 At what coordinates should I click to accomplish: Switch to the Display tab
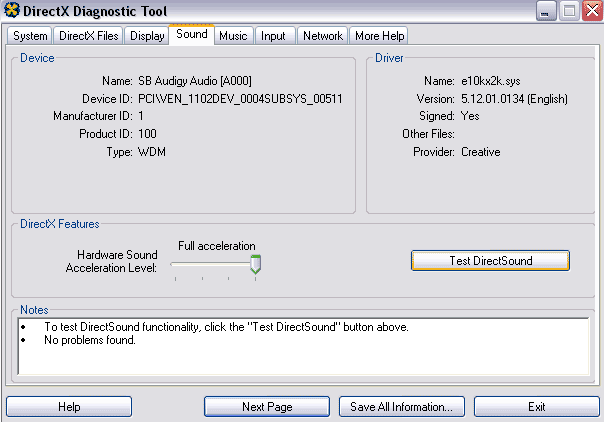[147, 36]
